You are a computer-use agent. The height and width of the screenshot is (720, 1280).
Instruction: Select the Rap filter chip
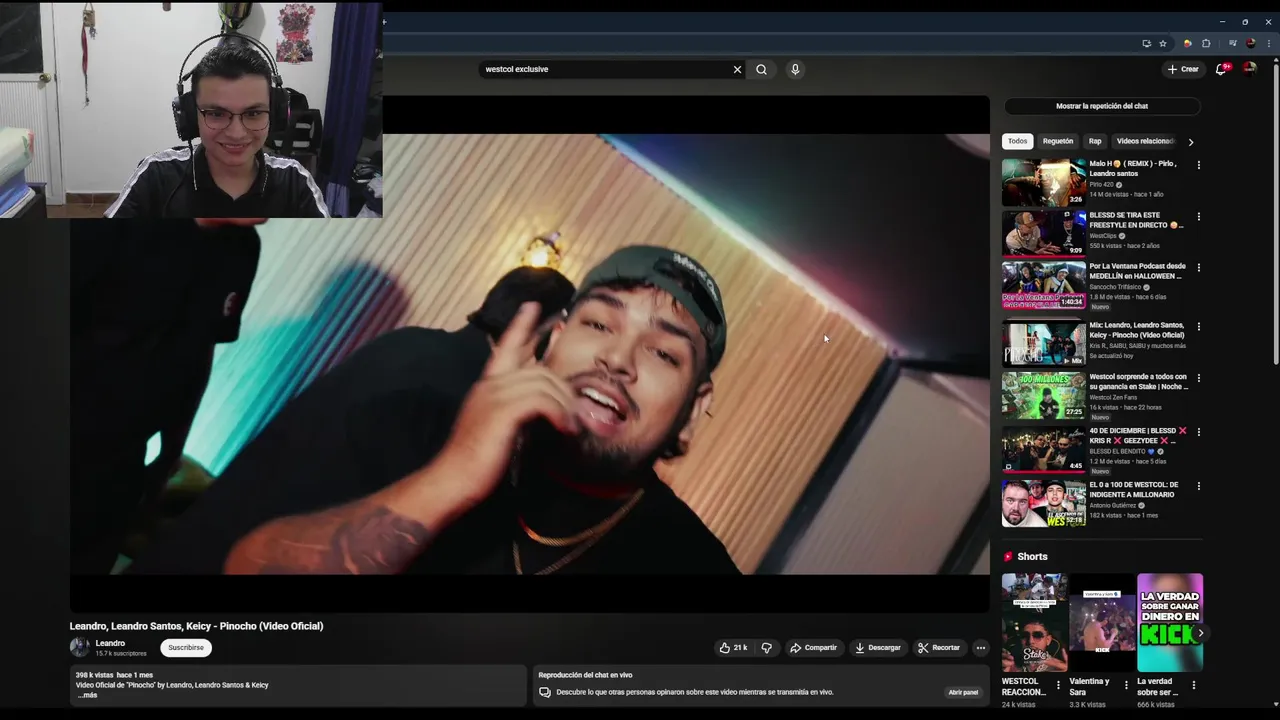(x=1095, y=141)
